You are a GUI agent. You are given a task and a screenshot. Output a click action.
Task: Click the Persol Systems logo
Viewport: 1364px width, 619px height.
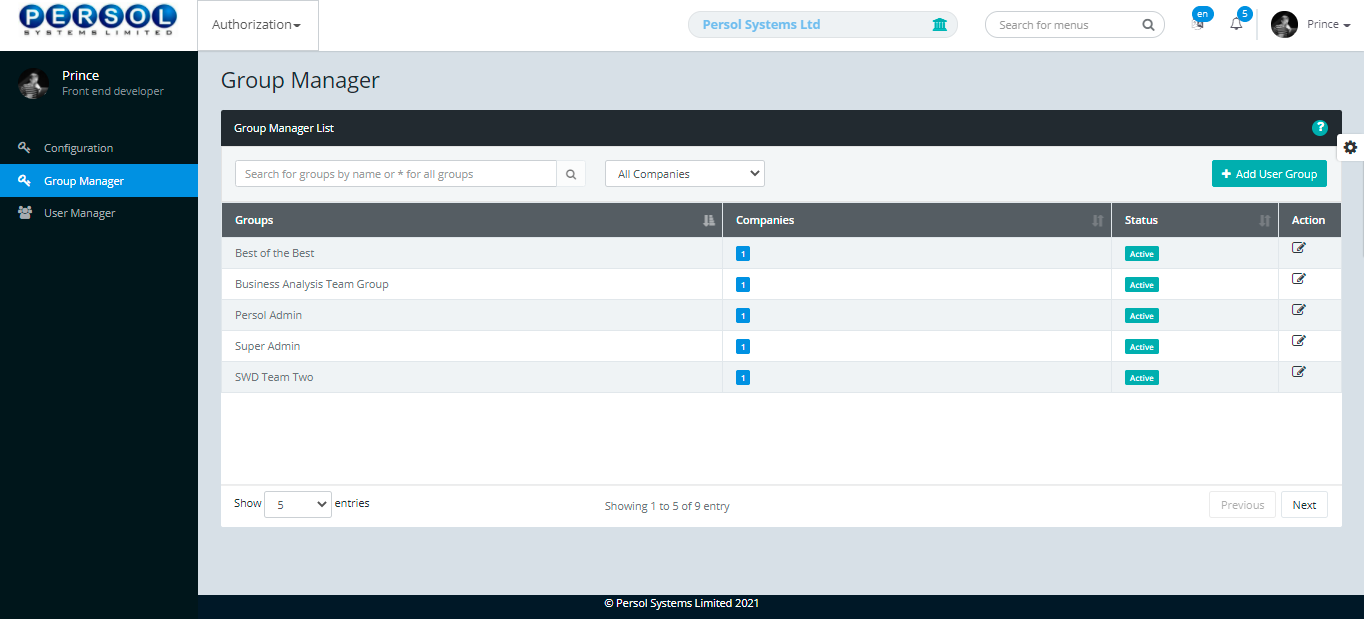pyautogui.click(x=98, y=20)
